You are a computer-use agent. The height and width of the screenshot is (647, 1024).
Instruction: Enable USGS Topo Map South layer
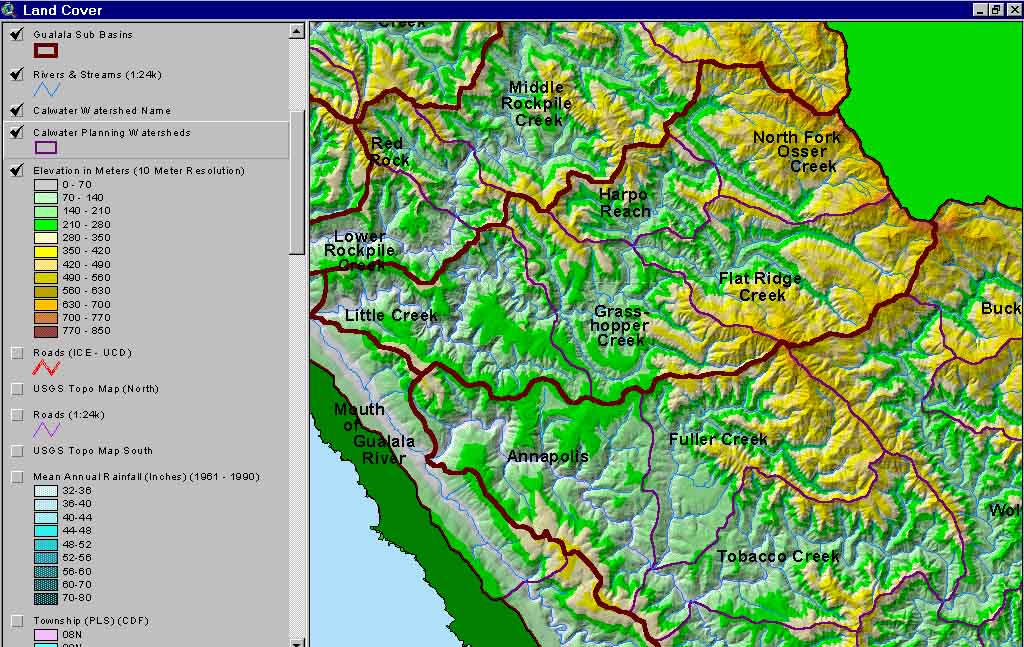click(x=17, y=451)
